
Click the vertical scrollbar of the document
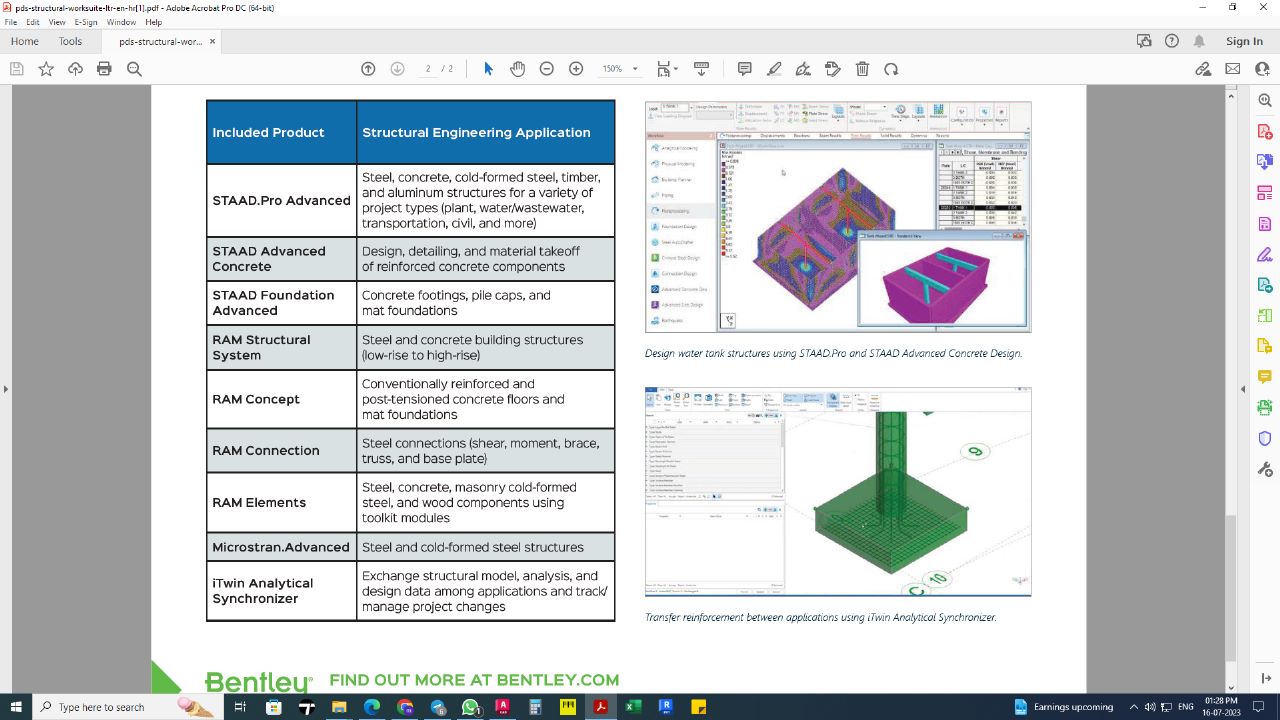pyautogui.click(x=1230, y=588)
